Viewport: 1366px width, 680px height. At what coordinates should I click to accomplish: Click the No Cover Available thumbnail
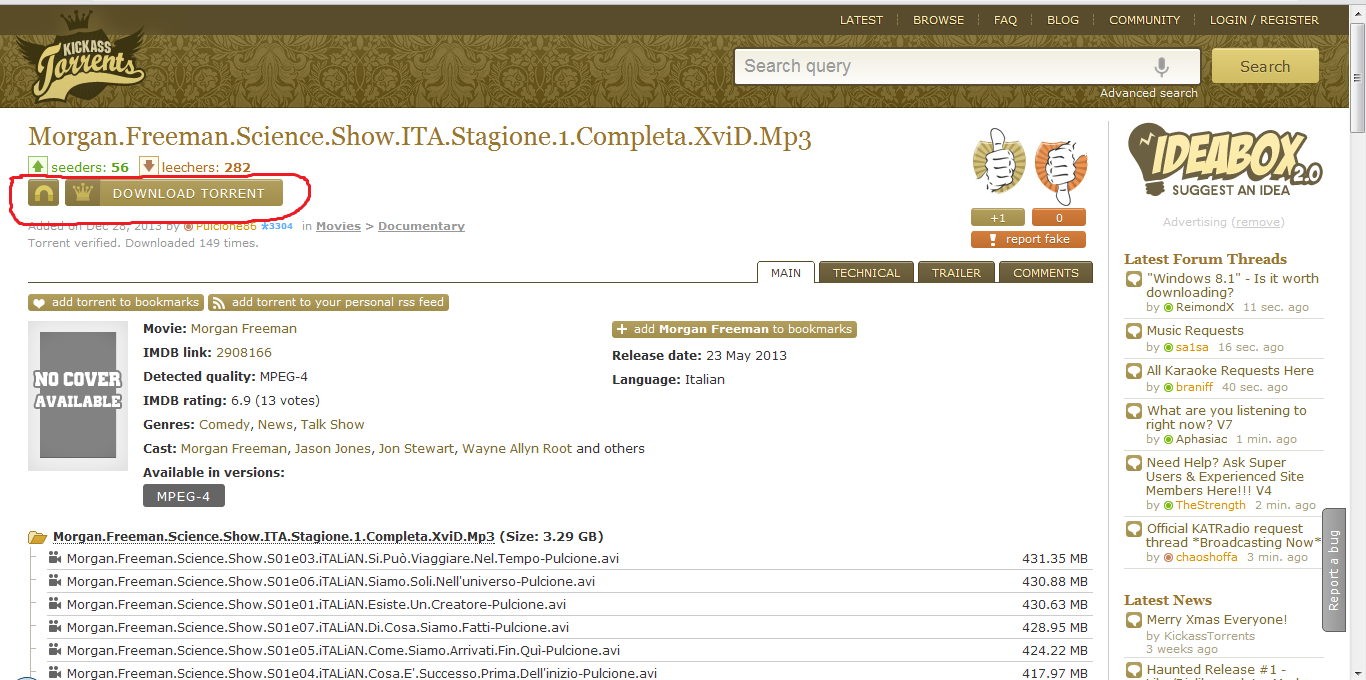[78, 396]
